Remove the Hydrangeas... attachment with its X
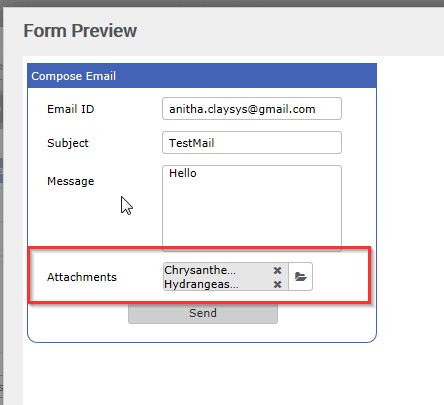The image size is (444, 405). pyautogui.click(x=277, y=285)
